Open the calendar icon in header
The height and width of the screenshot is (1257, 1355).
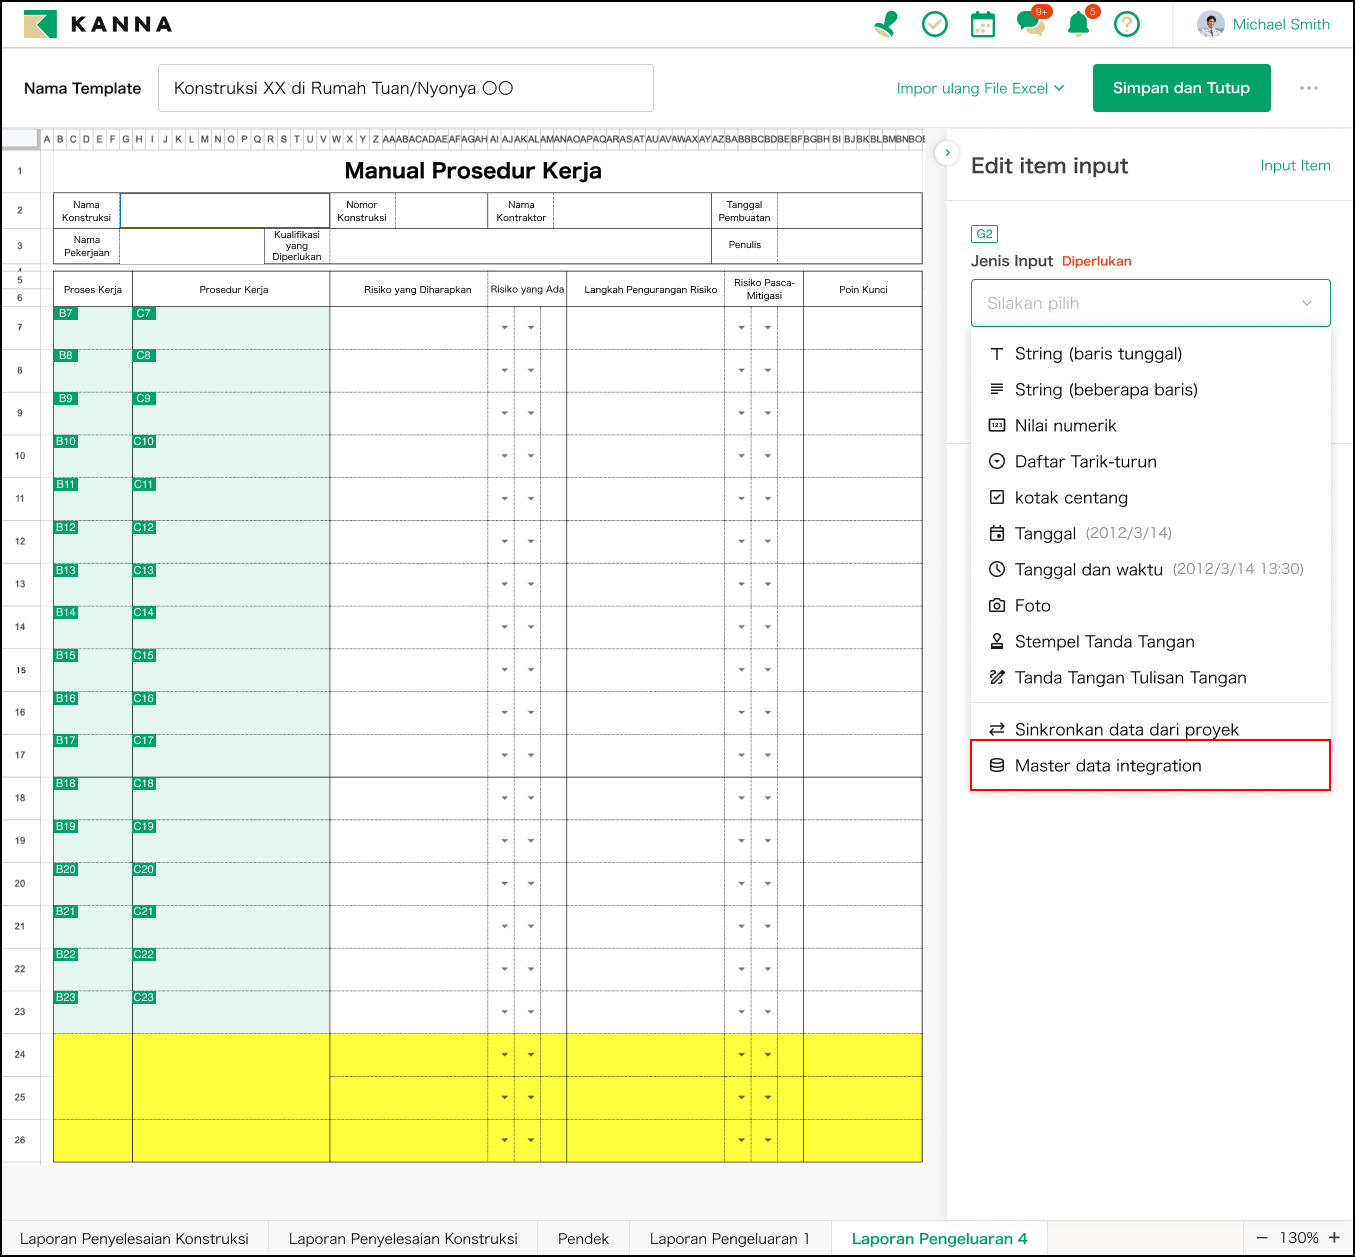point(983,24)
